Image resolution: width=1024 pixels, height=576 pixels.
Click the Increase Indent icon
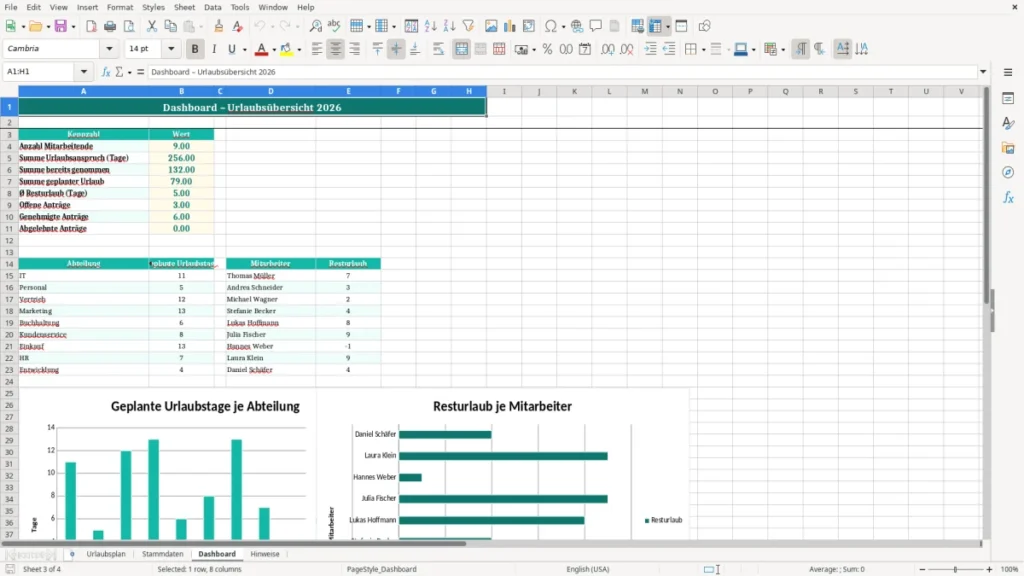click(x=650, y=49)
